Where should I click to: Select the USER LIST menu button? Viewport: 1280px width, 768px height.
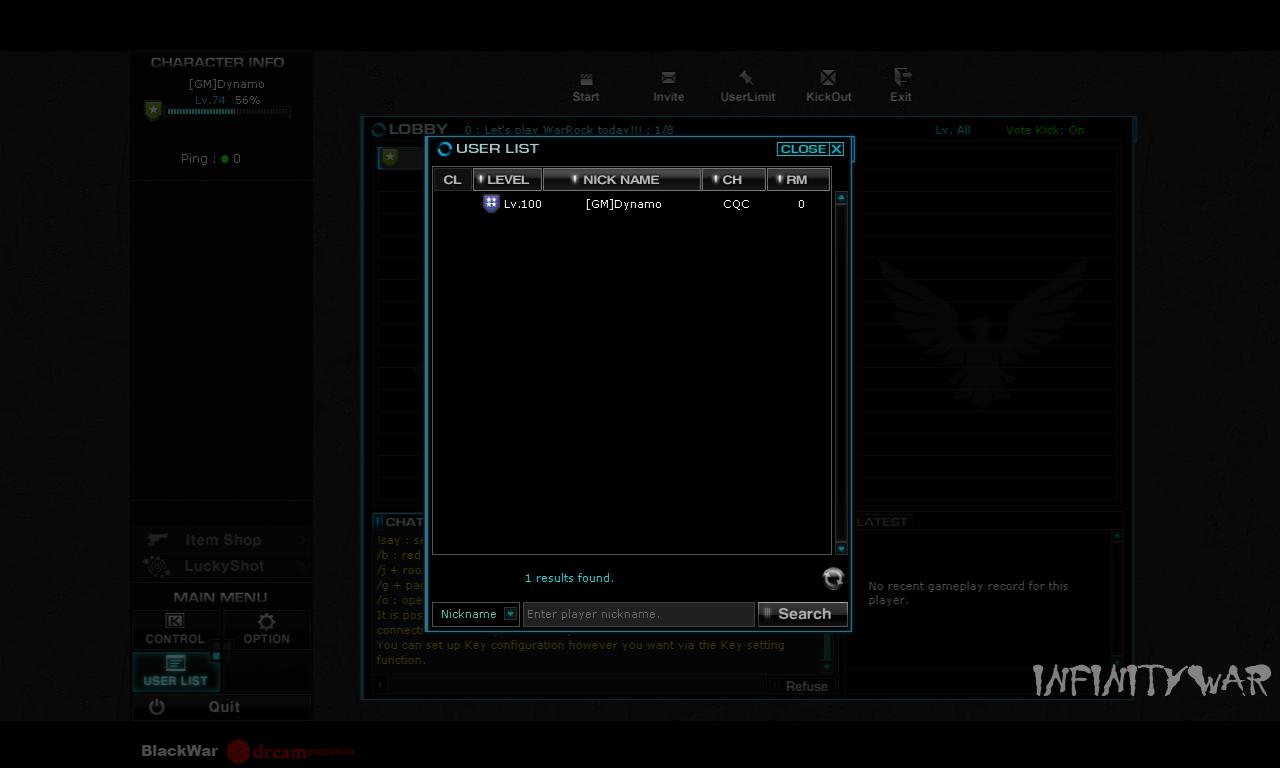(175, 672)
